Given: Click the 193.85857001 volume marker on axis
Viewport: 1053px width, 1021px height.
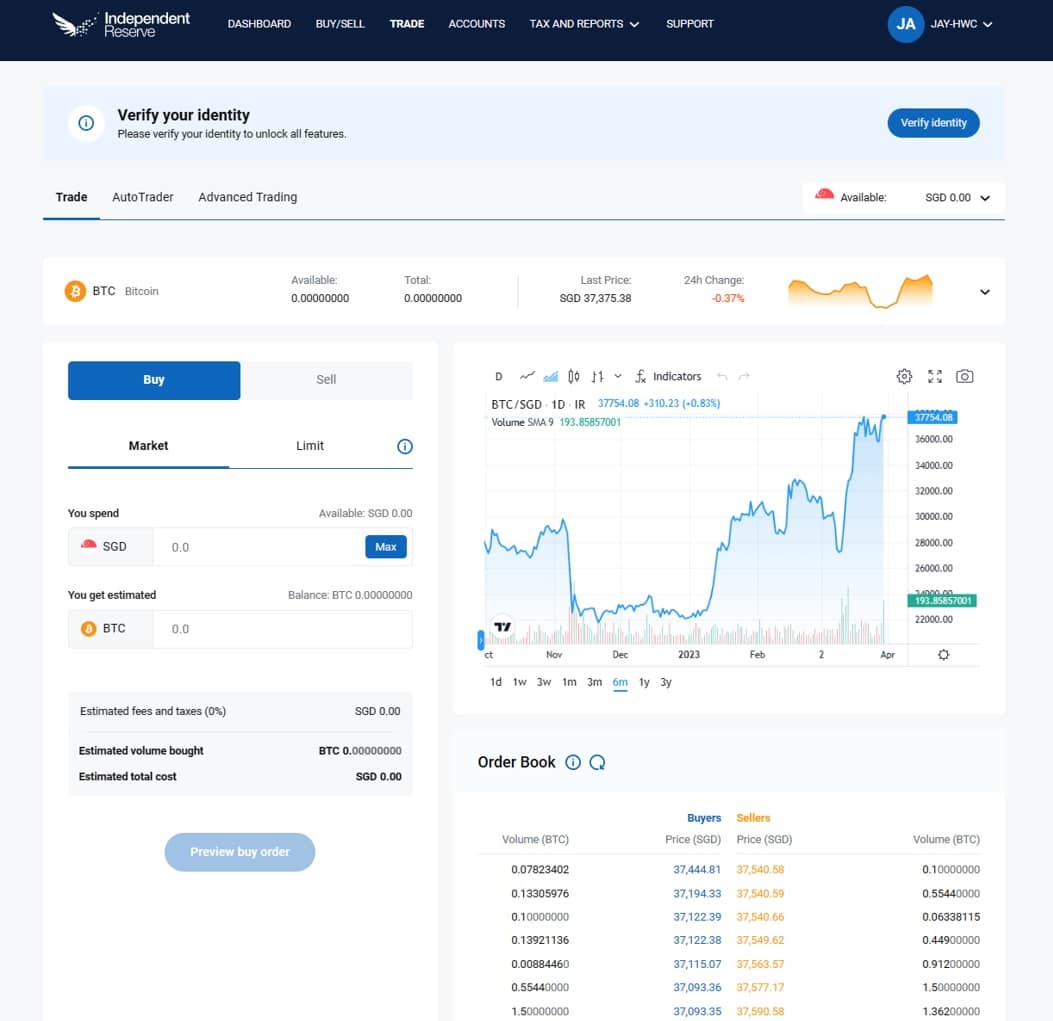Looking at the screenshot, I should [x=942, y=601].
